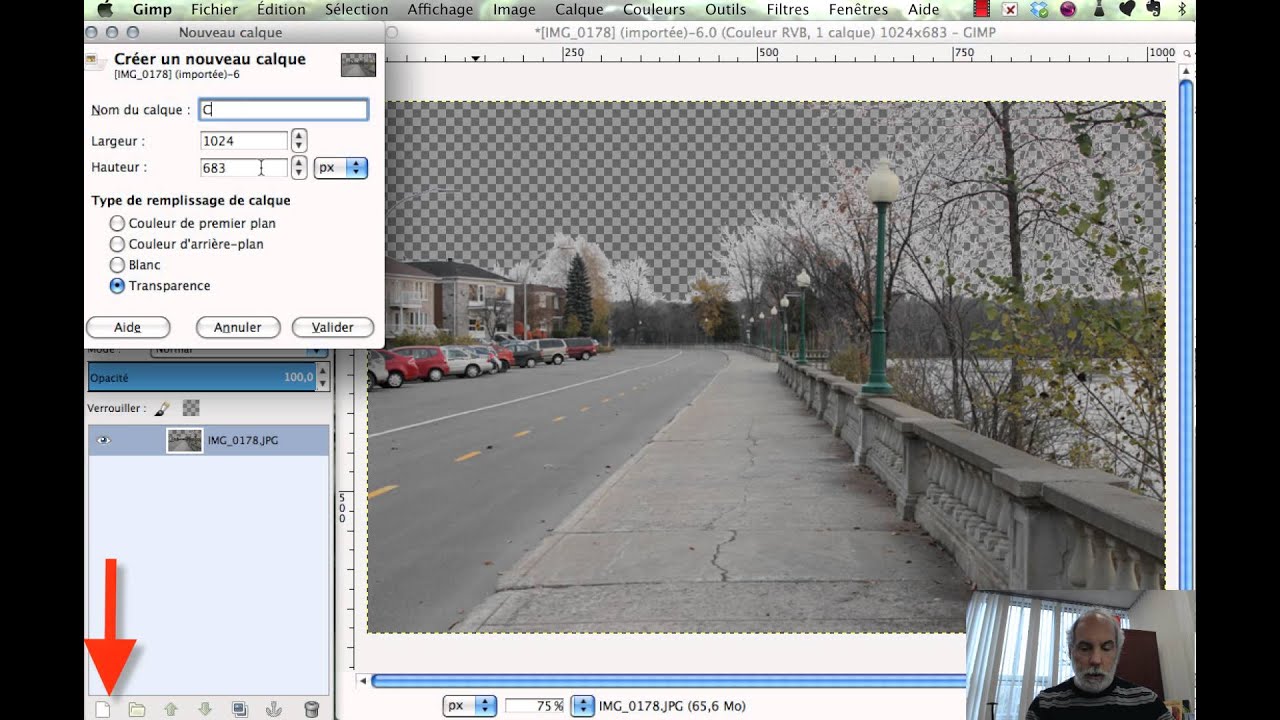Open the Apple menu icon
The height and width of the screenshot is (720, 1280).
tap(105, 10)
